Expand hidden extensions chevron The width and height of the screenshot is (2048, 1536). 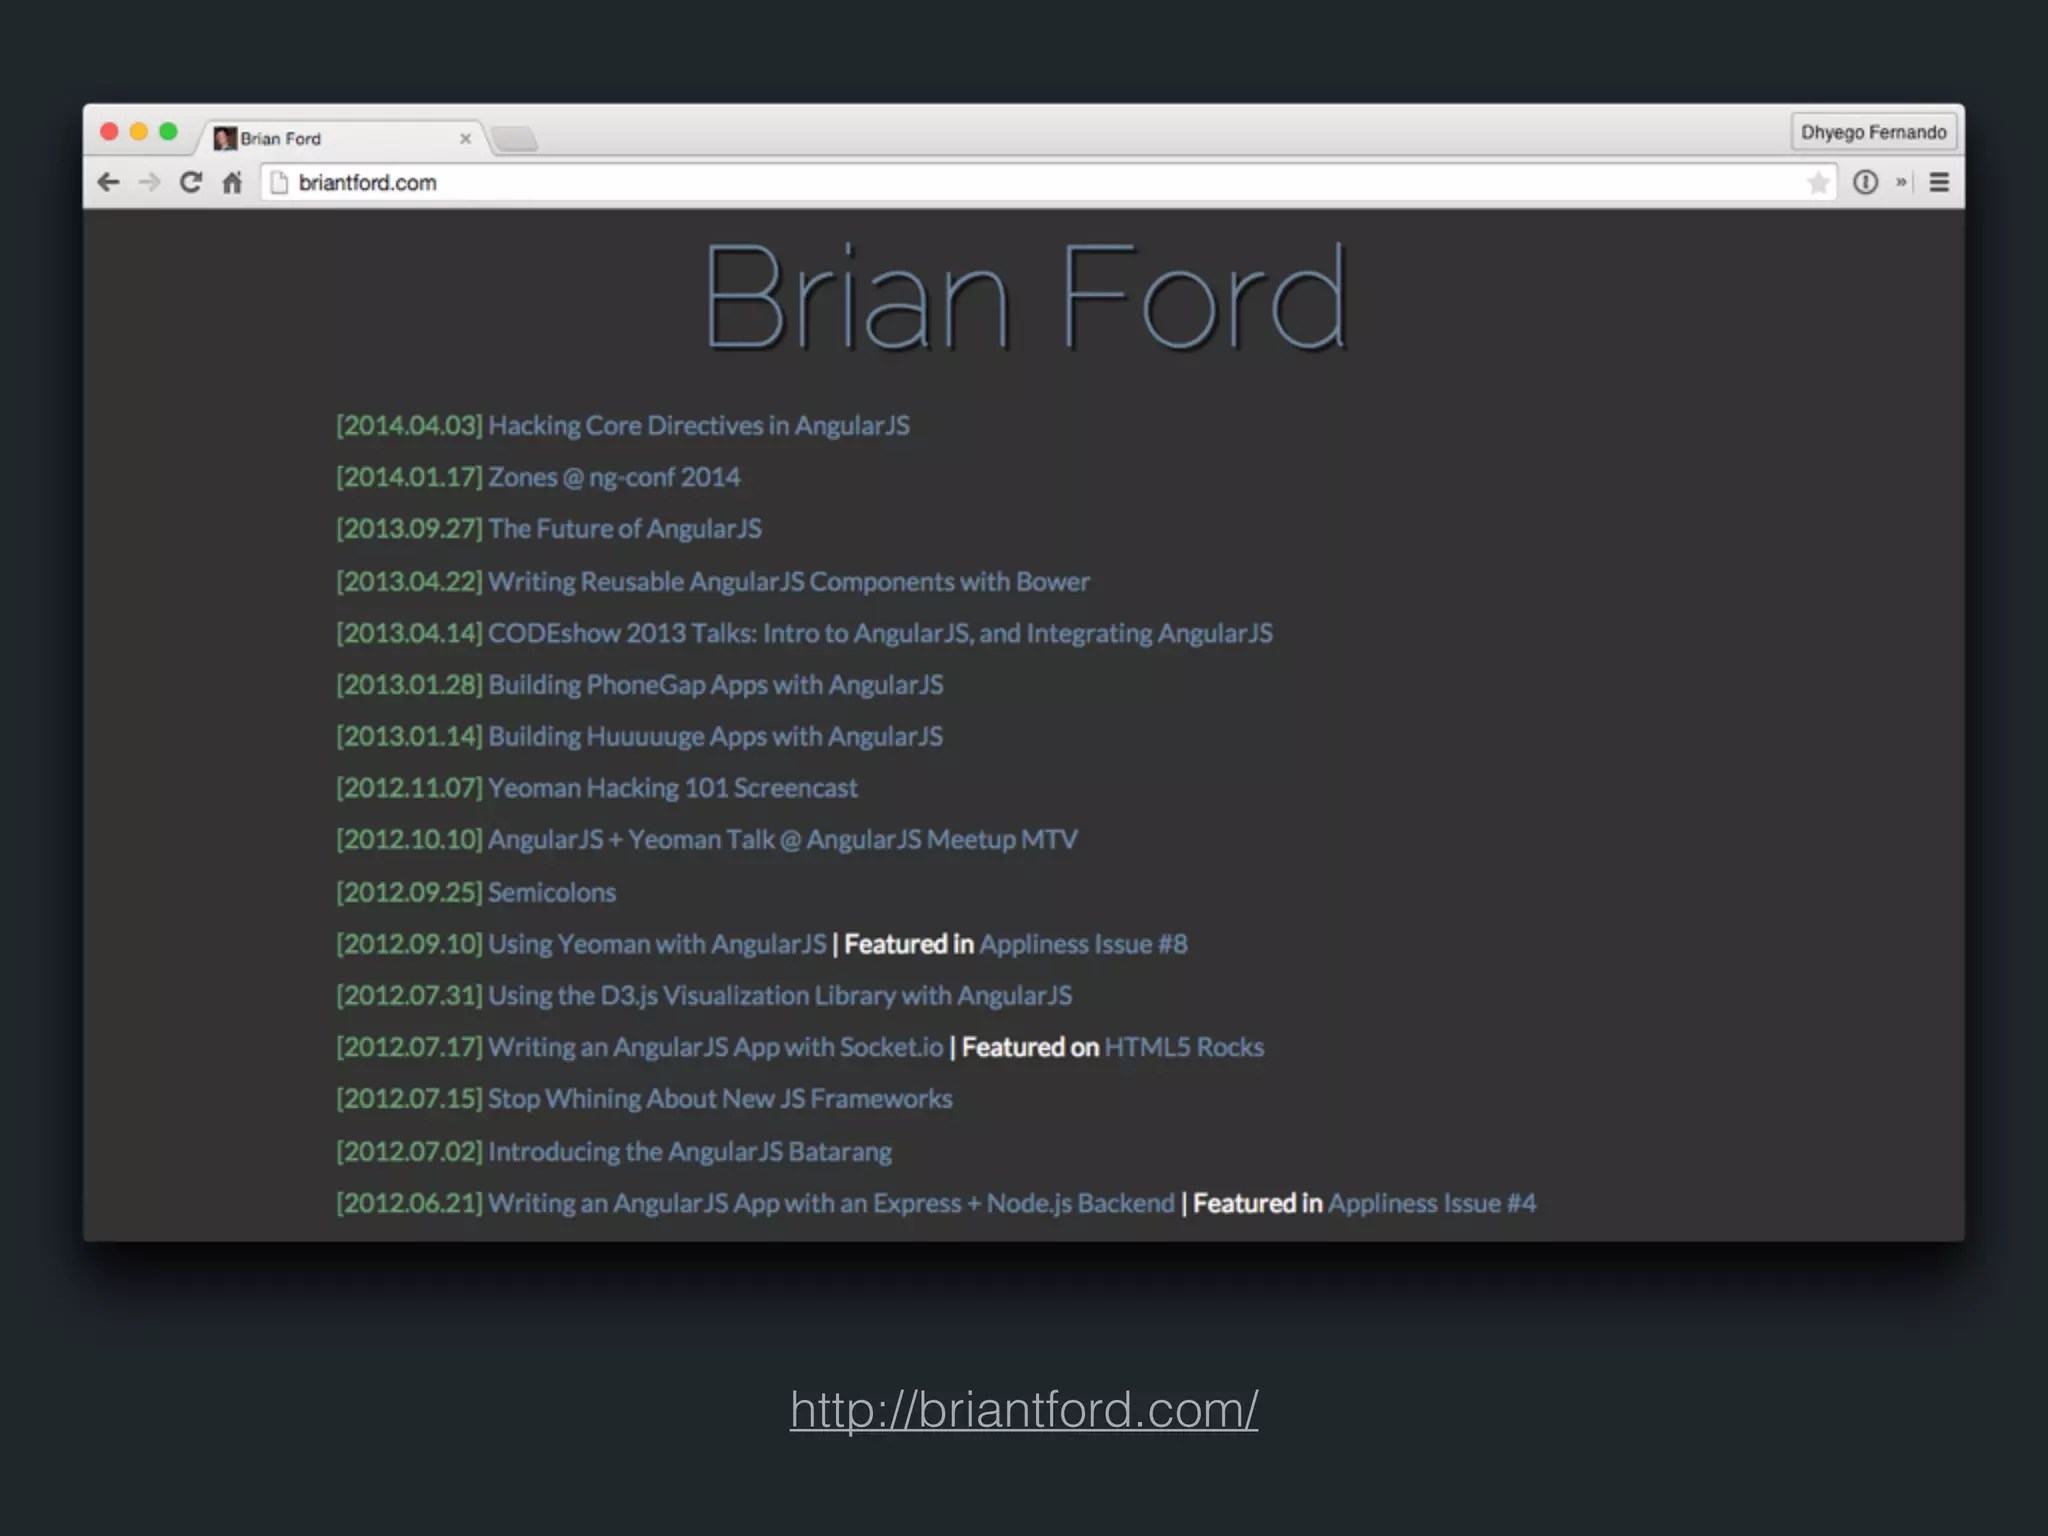tap(1901, 182)
